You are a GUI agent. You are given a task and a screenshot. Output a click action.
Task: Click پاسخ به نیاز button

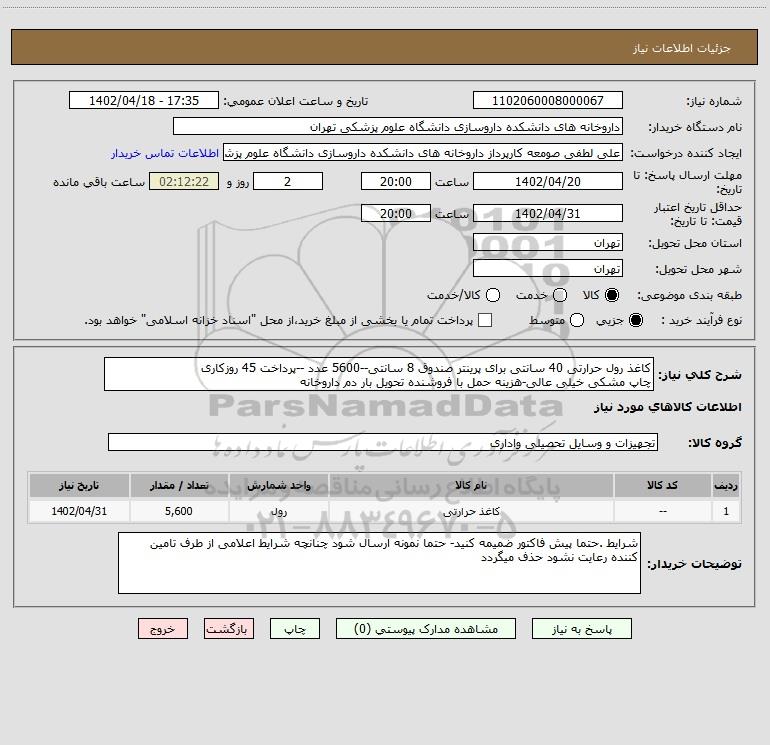(x=581, y=629)
